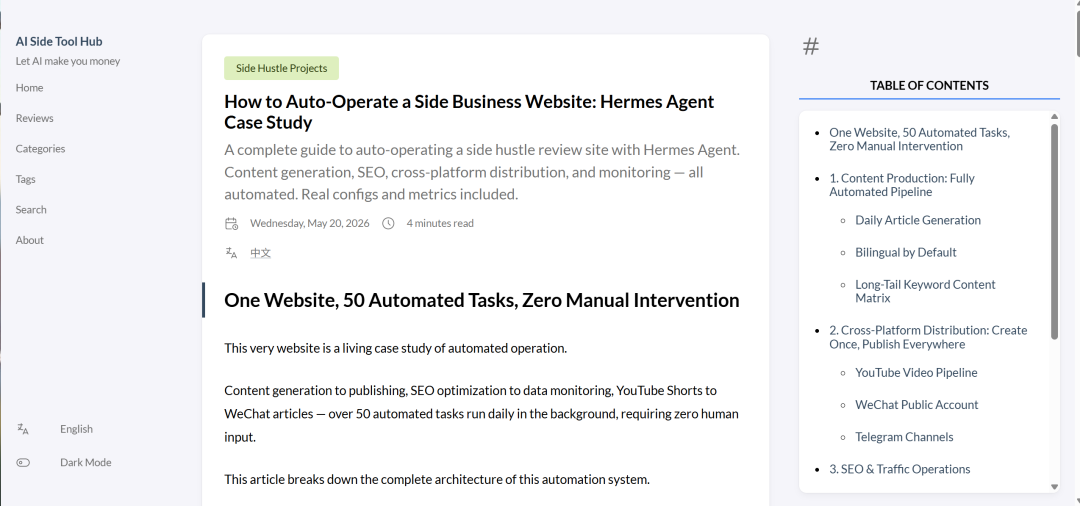The height and width of the screenshot is (506, 1080).
Task: Click the language icon beside English in sidebar
Action: 23,429
